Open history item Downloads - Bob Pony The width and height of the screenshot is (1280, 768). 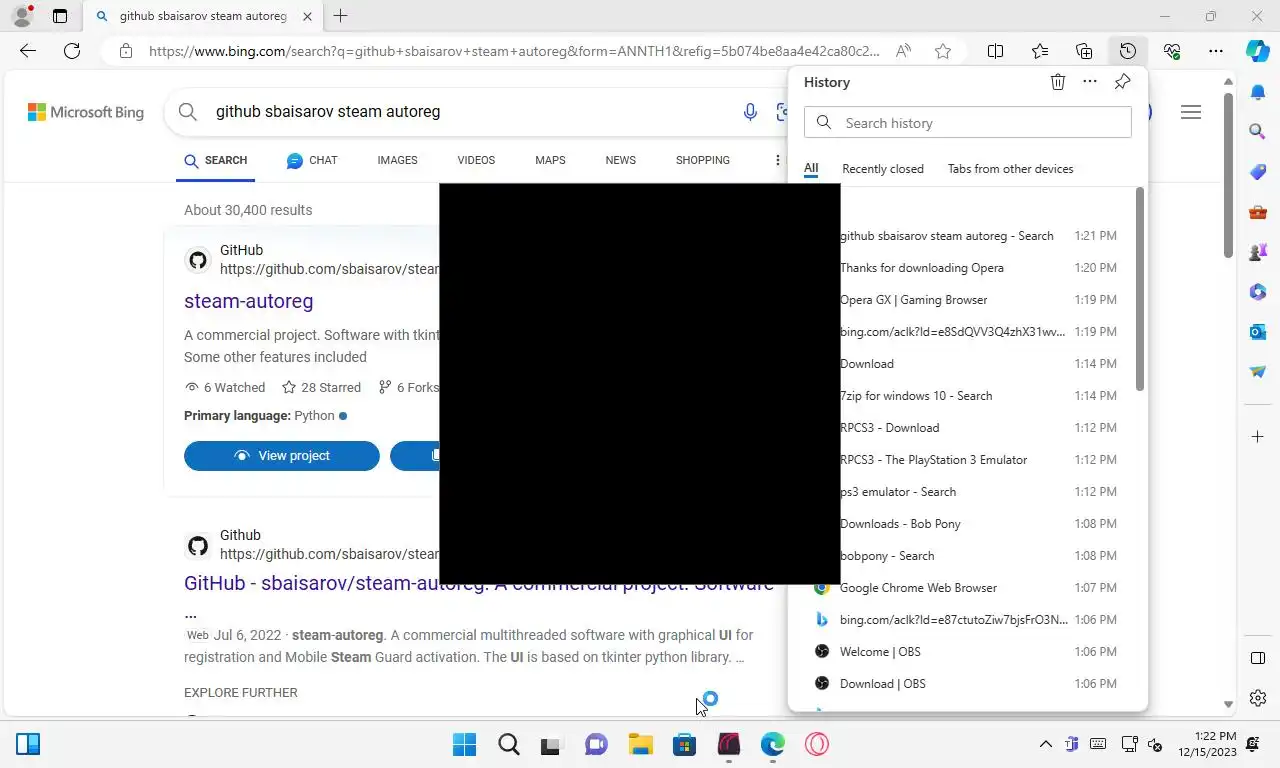tap(967, 524)
